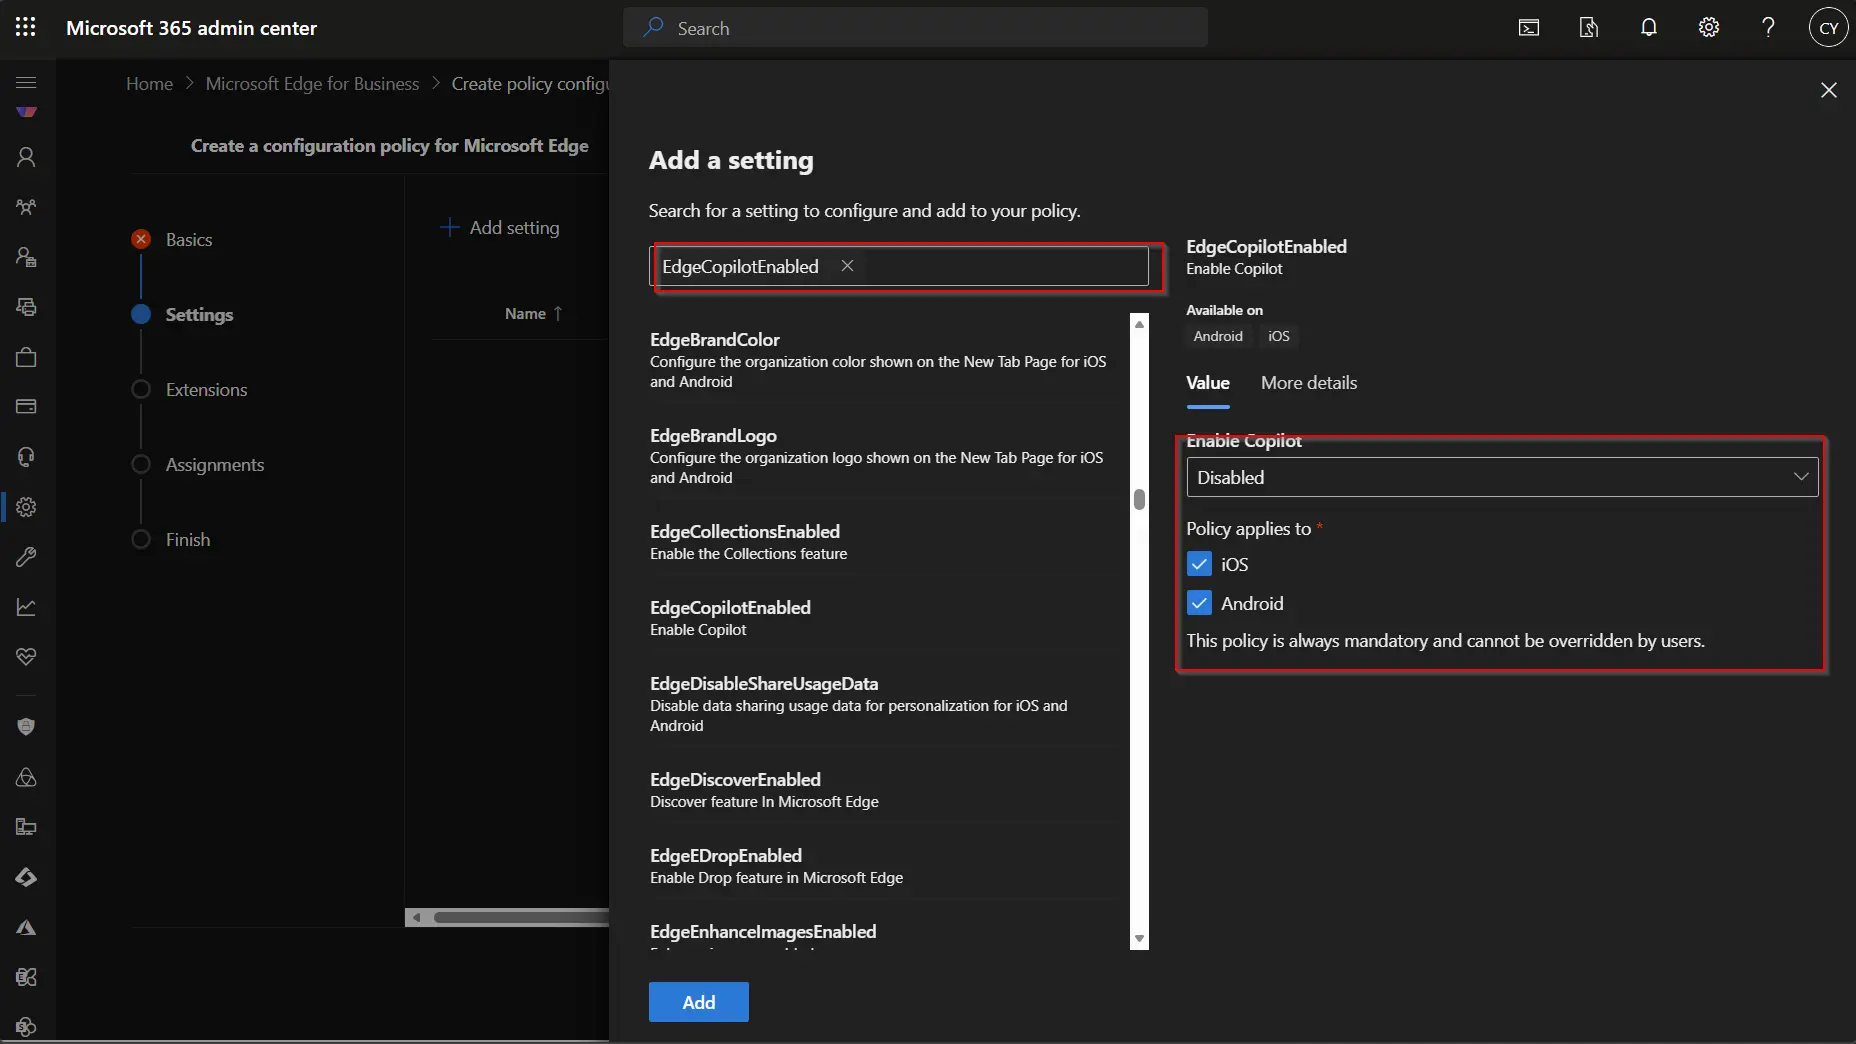
Task: Clear the EdgeCopilotEnabled search text
Action: click(847, 266)
